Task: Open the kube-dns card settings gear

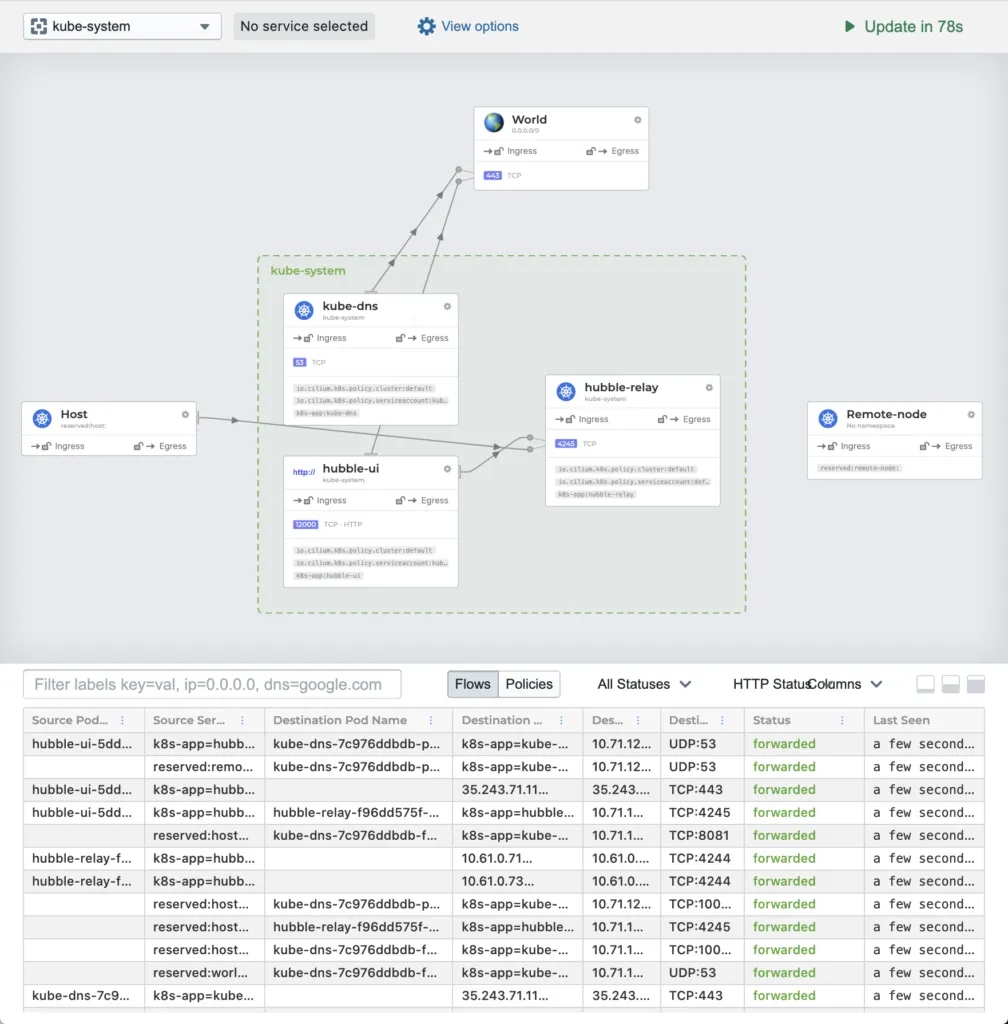Action: click(447, 306)
